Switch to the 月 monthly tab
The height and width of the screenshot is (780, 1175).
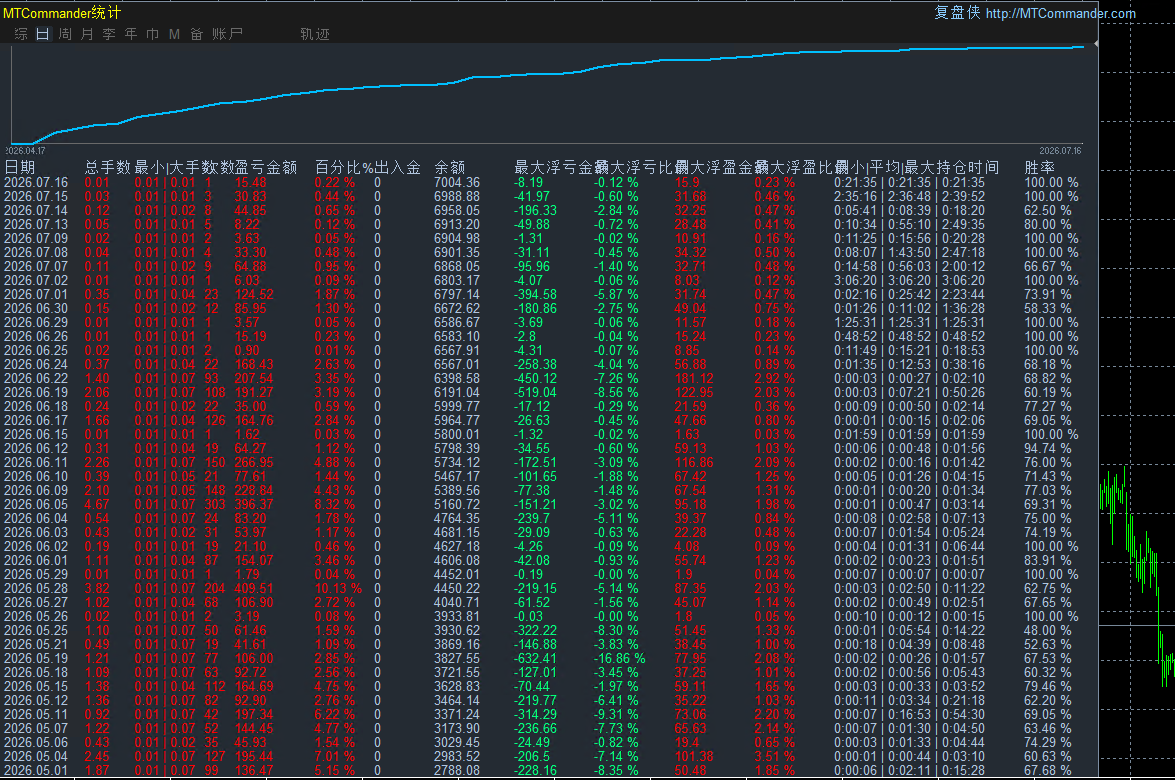(x=87, y=34)
